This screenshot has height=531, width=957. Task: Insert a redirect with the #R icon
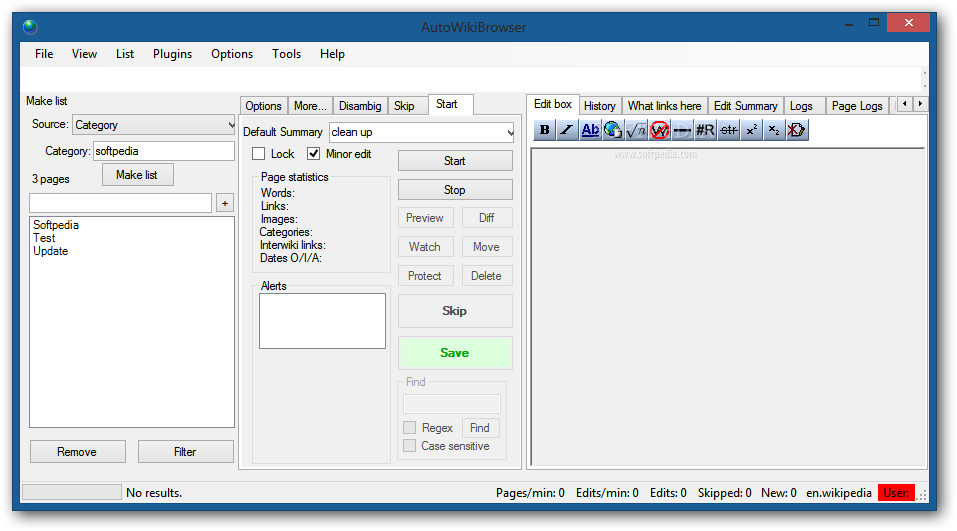tap(705, 130)
